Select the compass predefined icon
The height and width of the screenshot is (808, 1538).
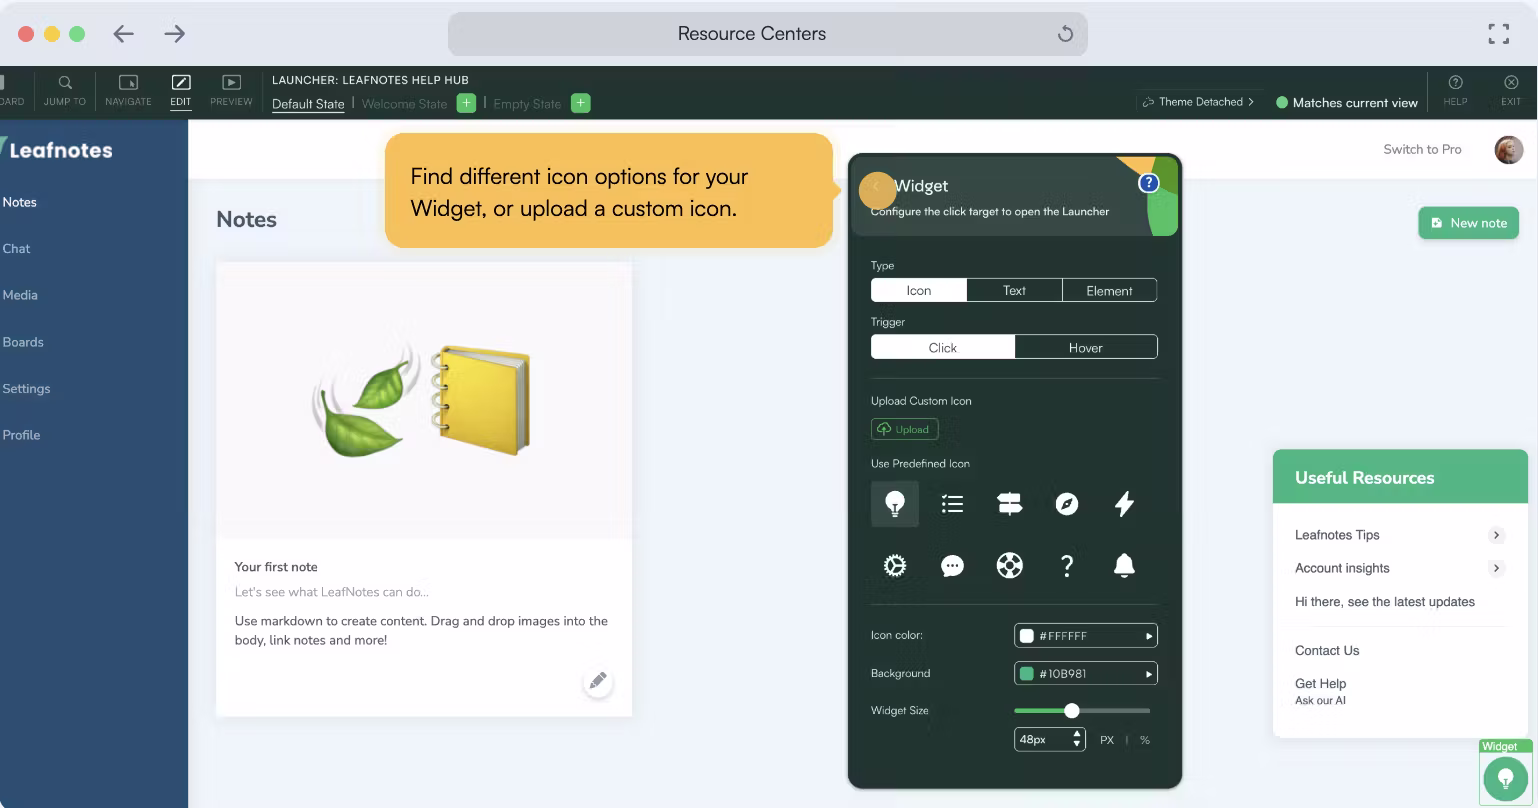1067,504
